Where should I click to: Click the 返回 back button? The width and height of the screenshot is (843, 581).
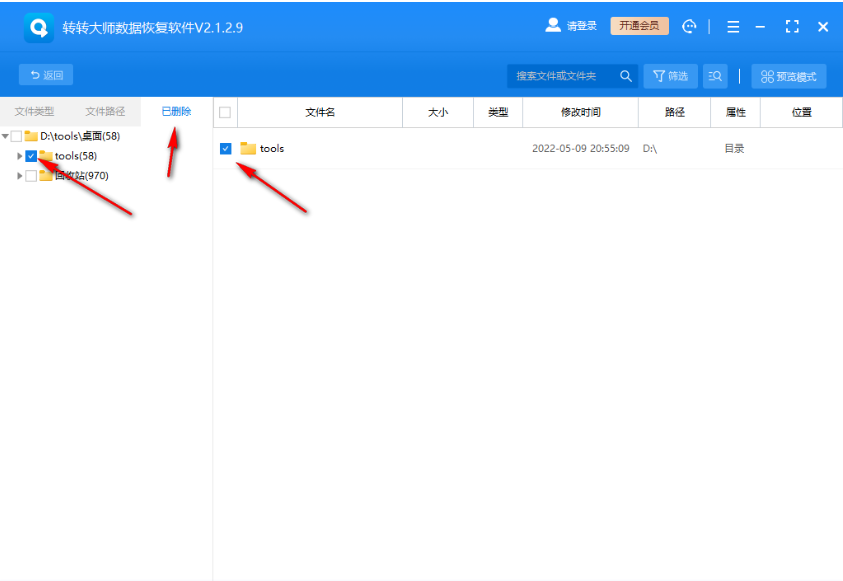click(46, 75)
